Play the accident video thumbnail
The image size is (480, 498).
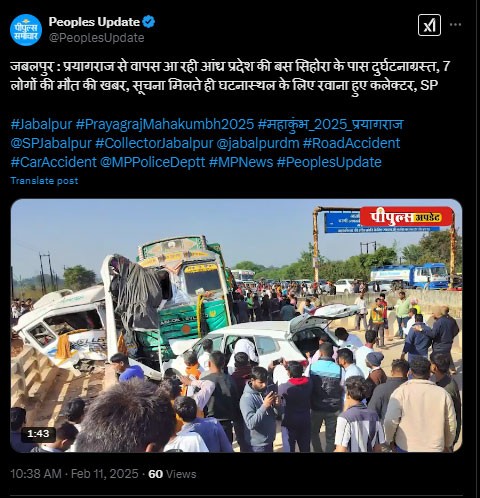pos(236,326)
